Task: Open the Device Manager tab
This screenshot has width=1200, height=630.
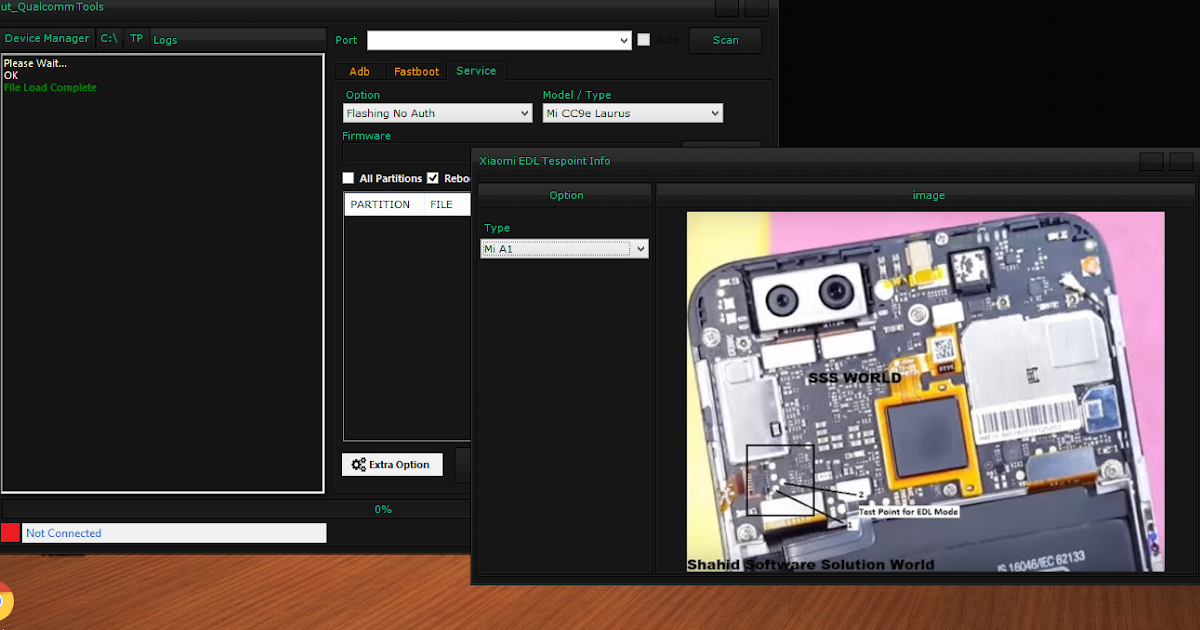Action: point(47,39)
